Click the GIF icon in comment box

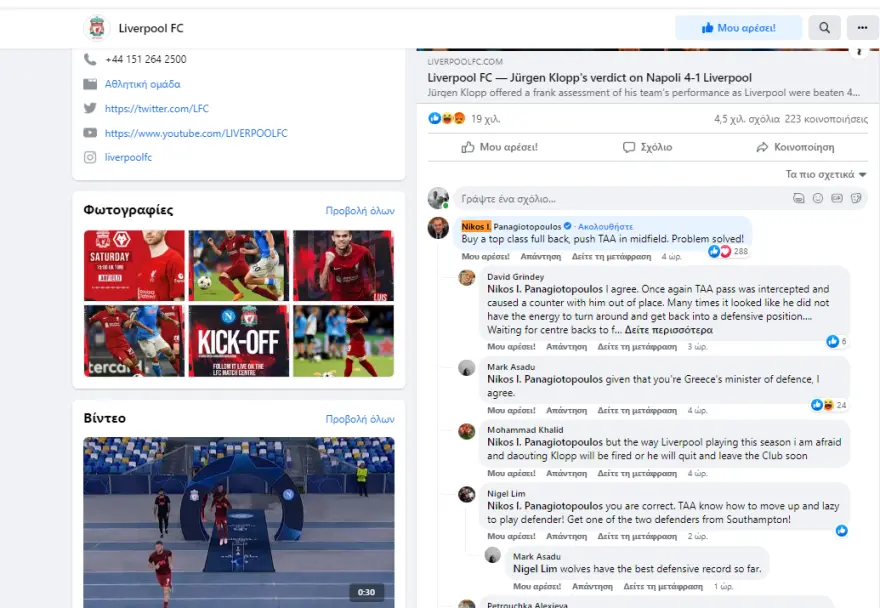point(837,199)
